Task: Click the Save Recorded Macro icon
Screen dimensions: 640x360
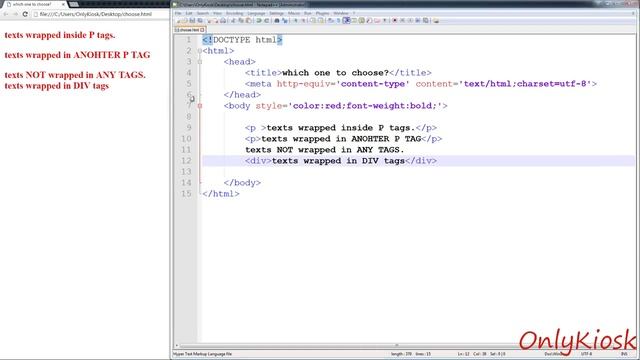Action: click(x=426, y=20)
